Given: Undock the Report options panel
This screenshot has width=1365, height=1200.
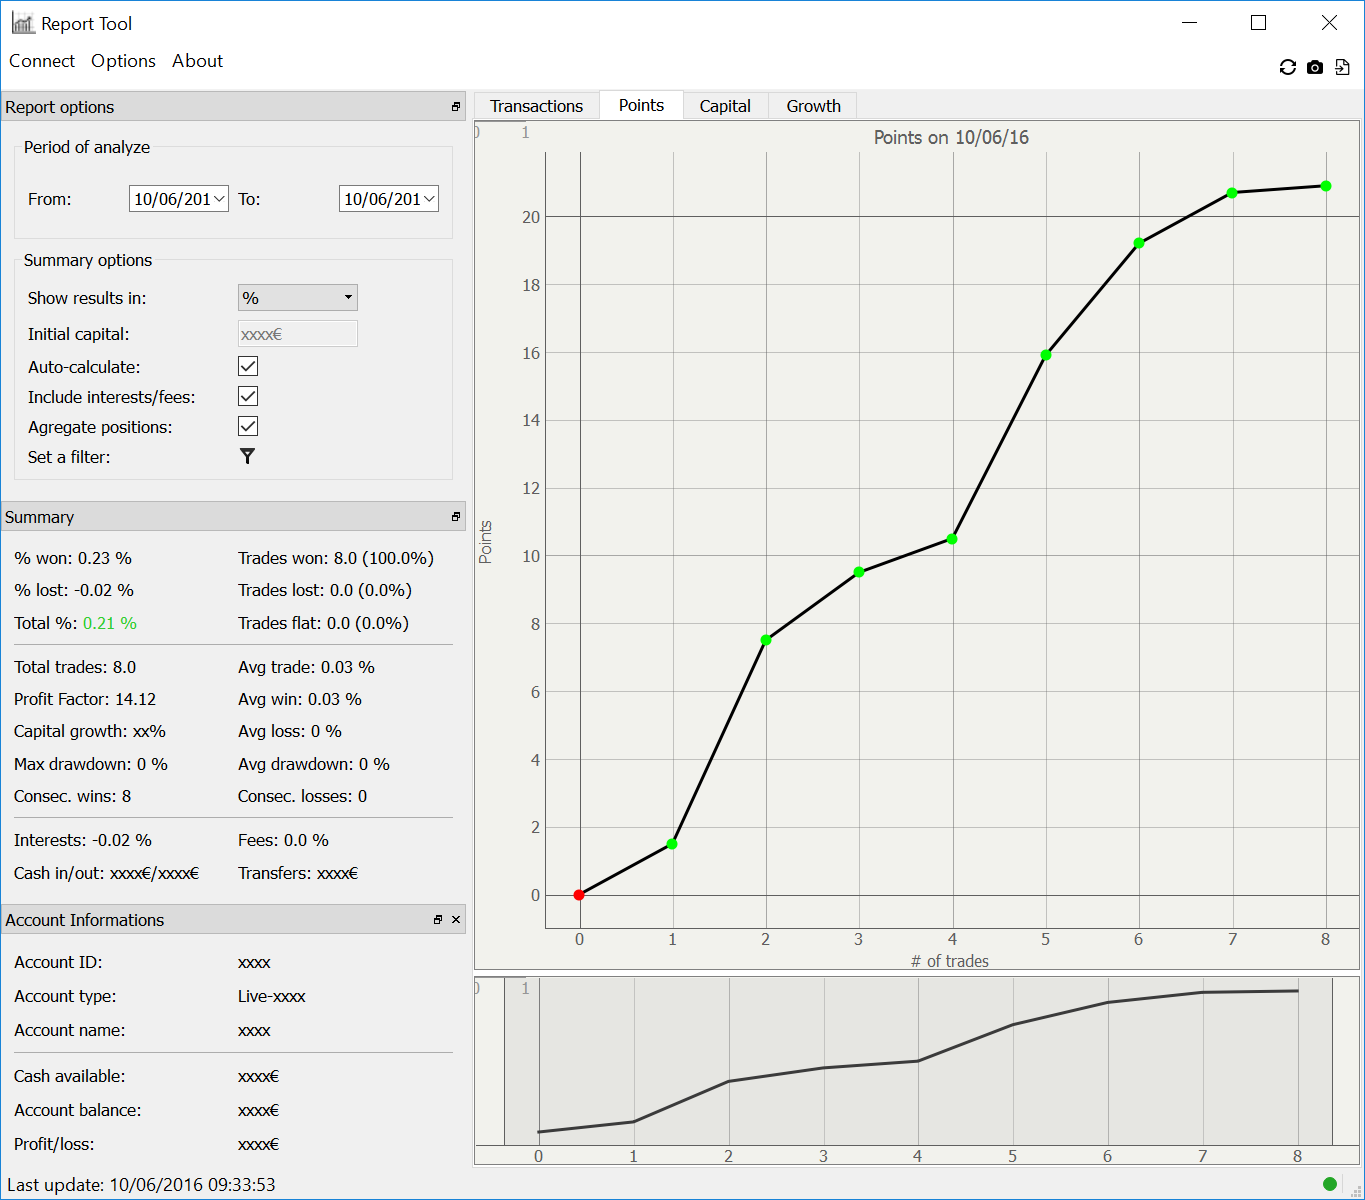Looking at the screenshot, I should point(456,107).
